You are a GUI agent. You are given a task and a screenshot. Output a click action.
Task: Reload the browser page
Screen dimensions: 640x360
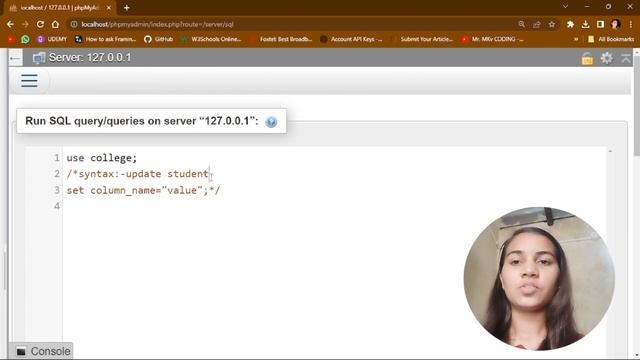click(40, 24)
